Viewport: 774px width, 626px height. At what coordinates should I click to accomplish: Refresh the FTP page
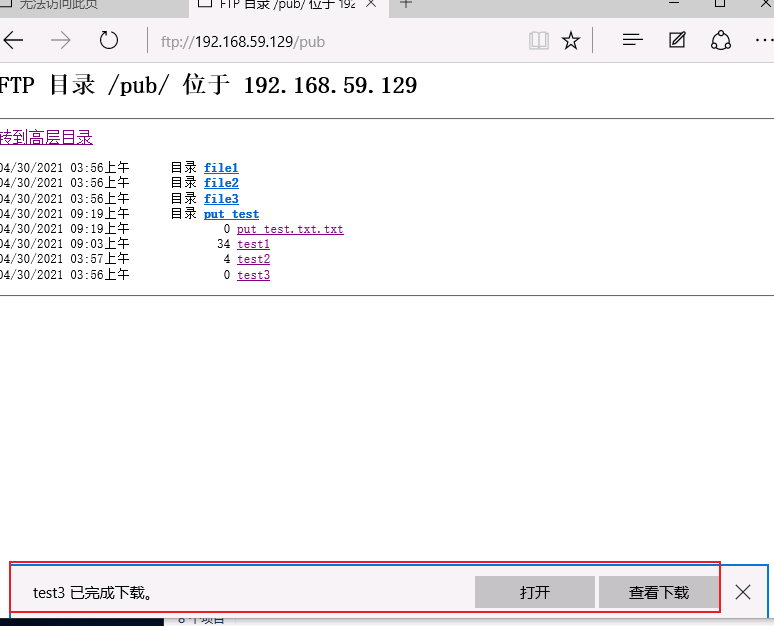click(109, 40)
